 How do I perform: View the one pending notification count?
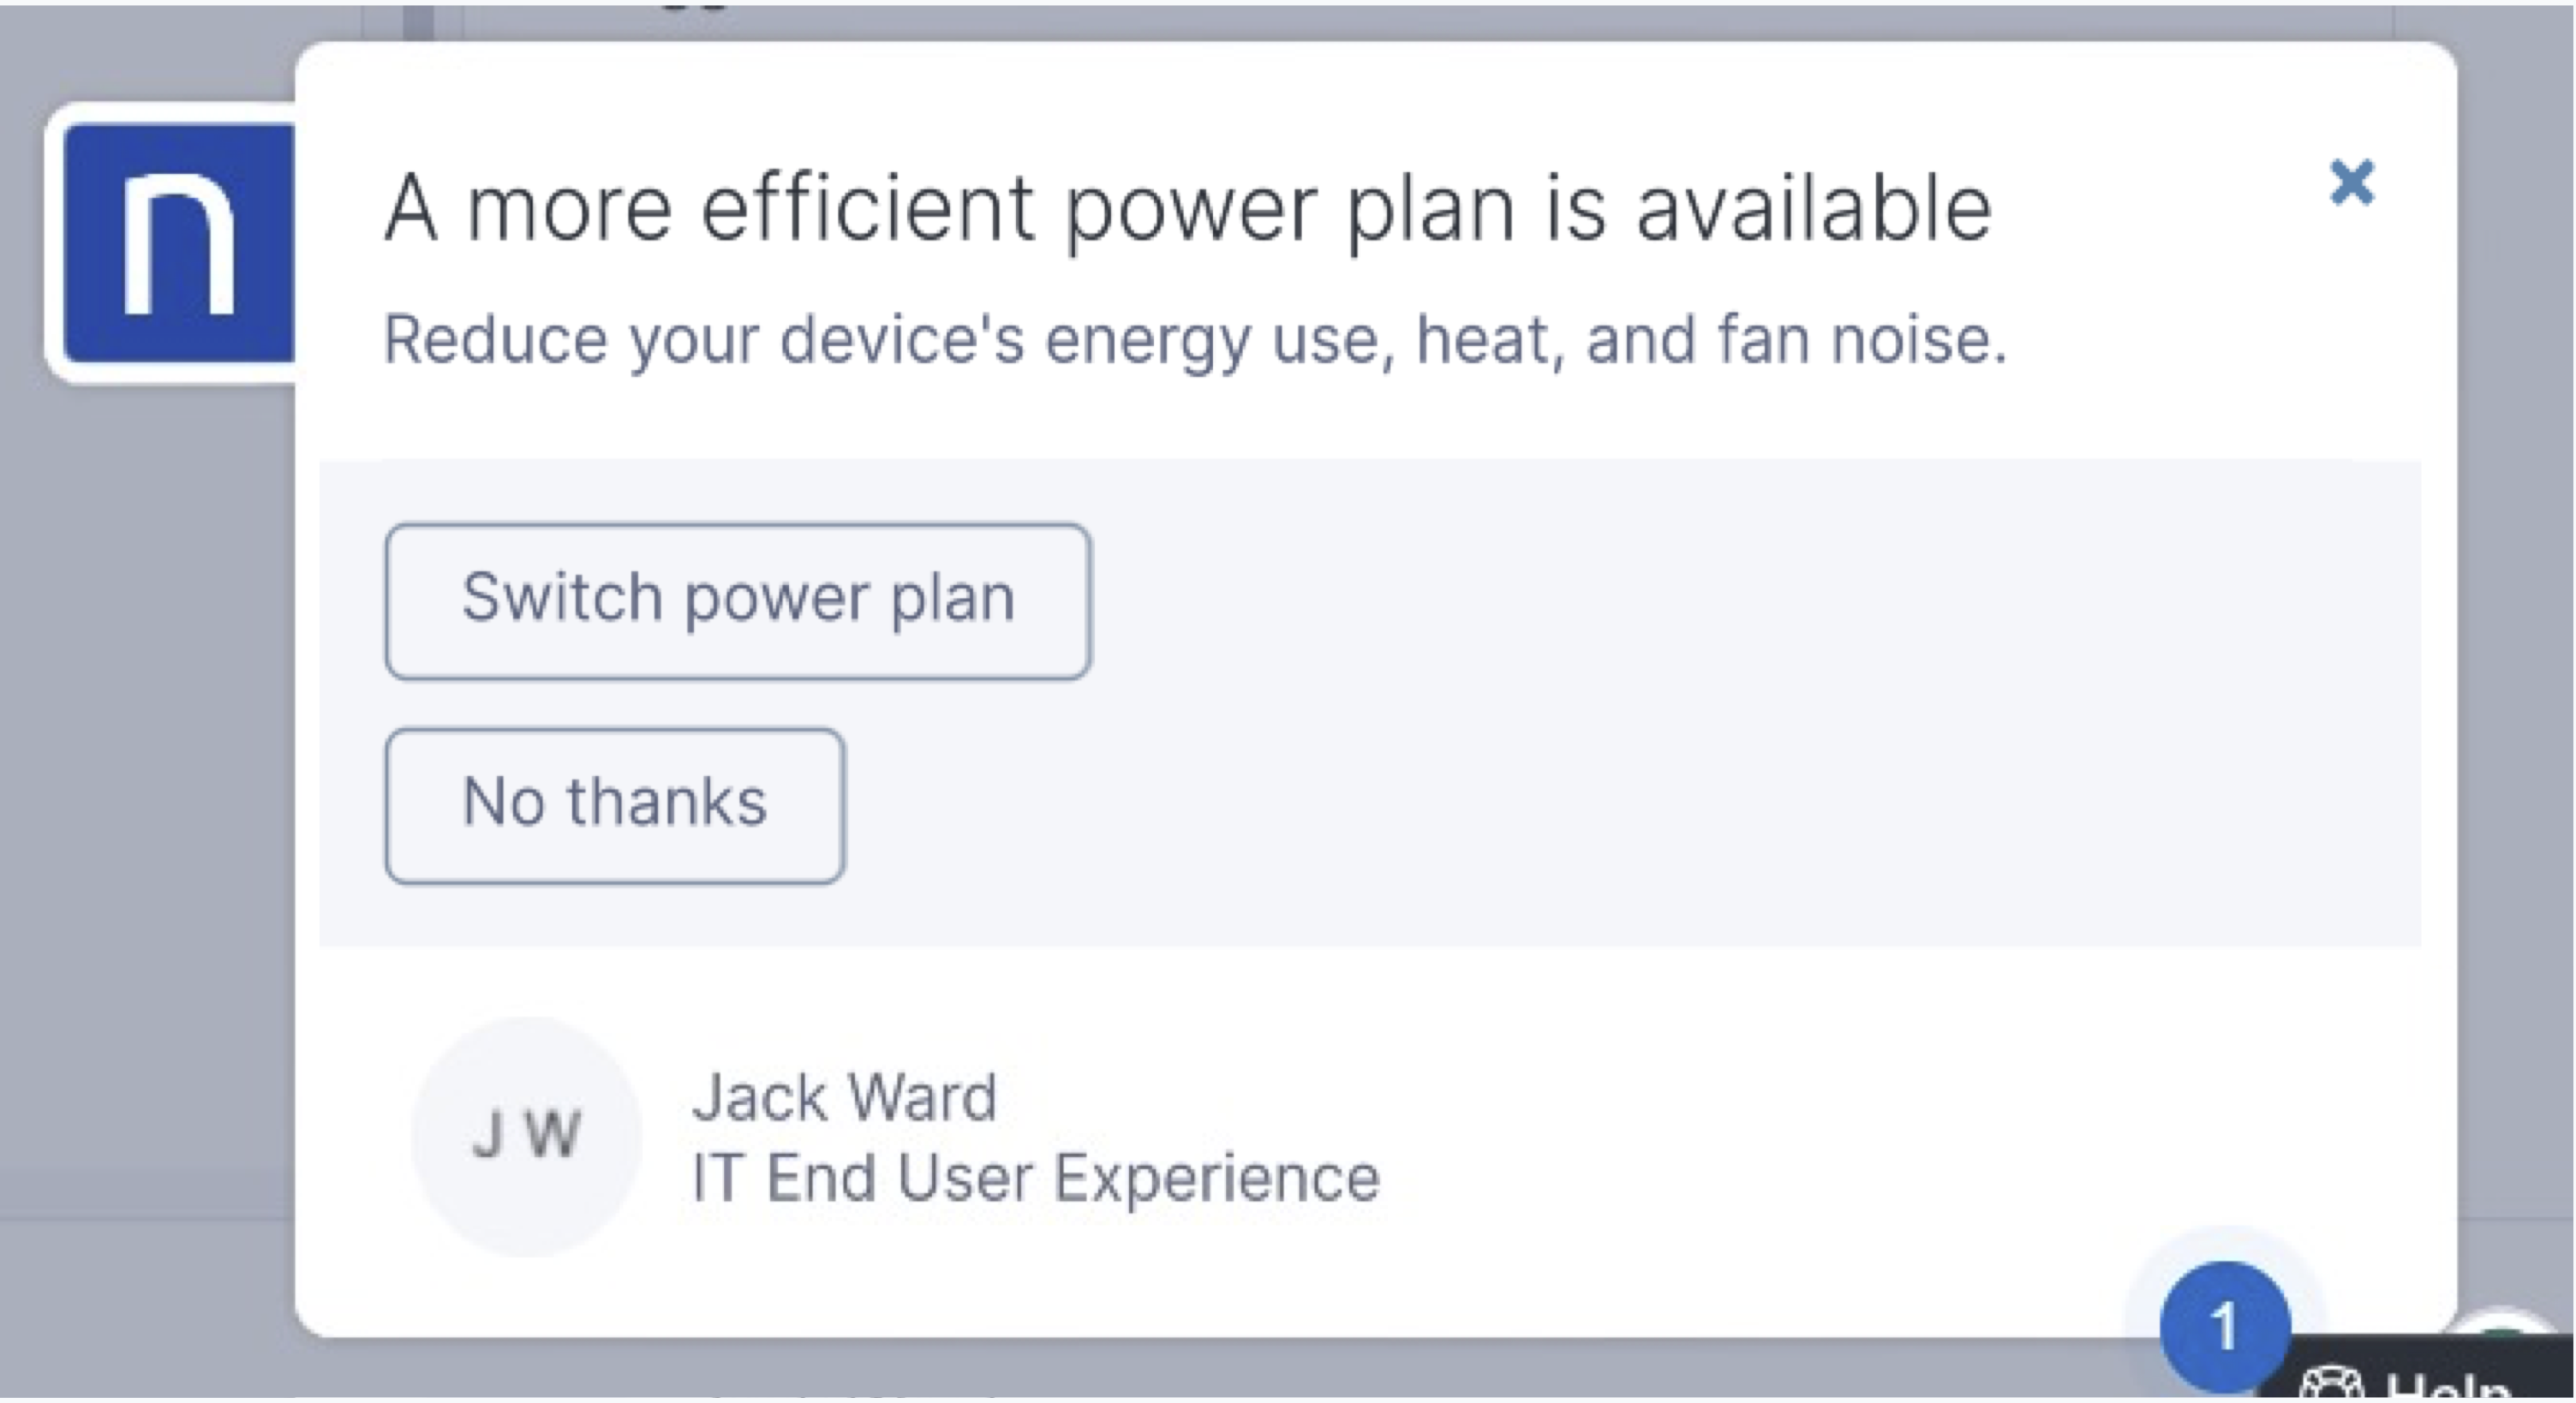click(x=2224, y=1327)
